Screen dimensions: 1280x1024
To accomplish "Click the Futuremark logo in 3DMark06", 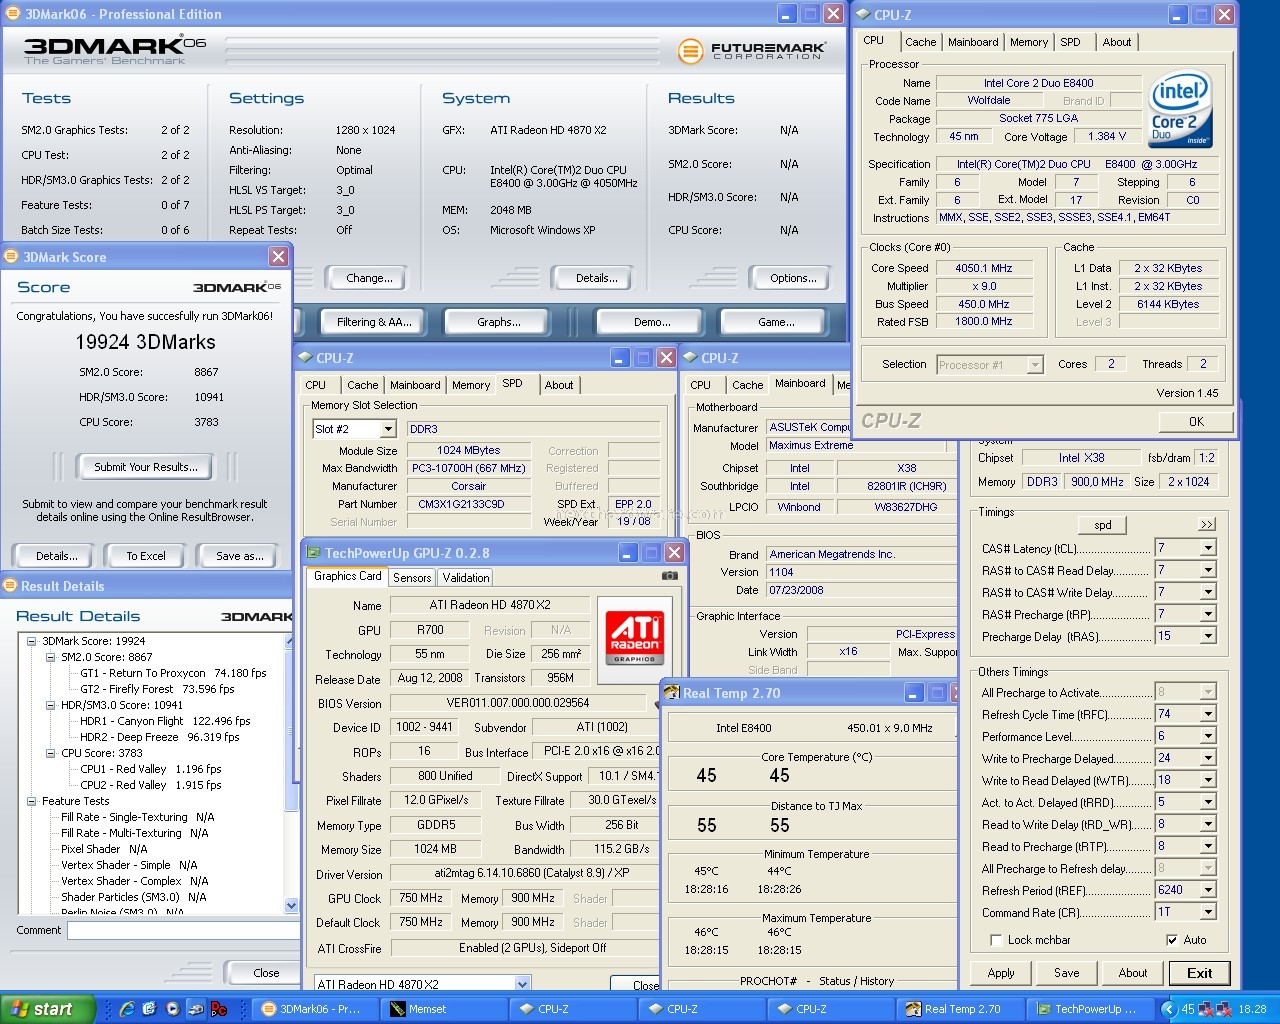I will point(752,50).
